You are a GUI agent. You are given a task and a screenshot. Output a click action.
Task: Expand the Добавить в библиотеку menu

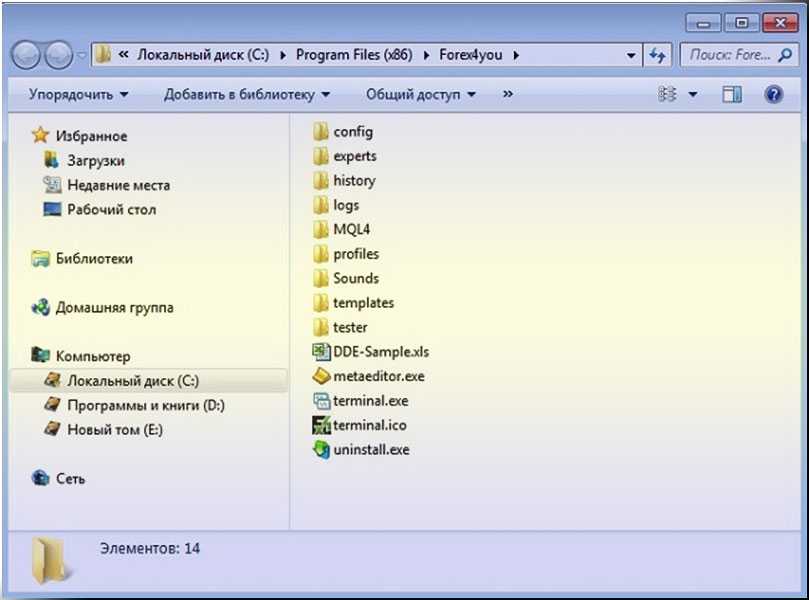click(246, 94)
